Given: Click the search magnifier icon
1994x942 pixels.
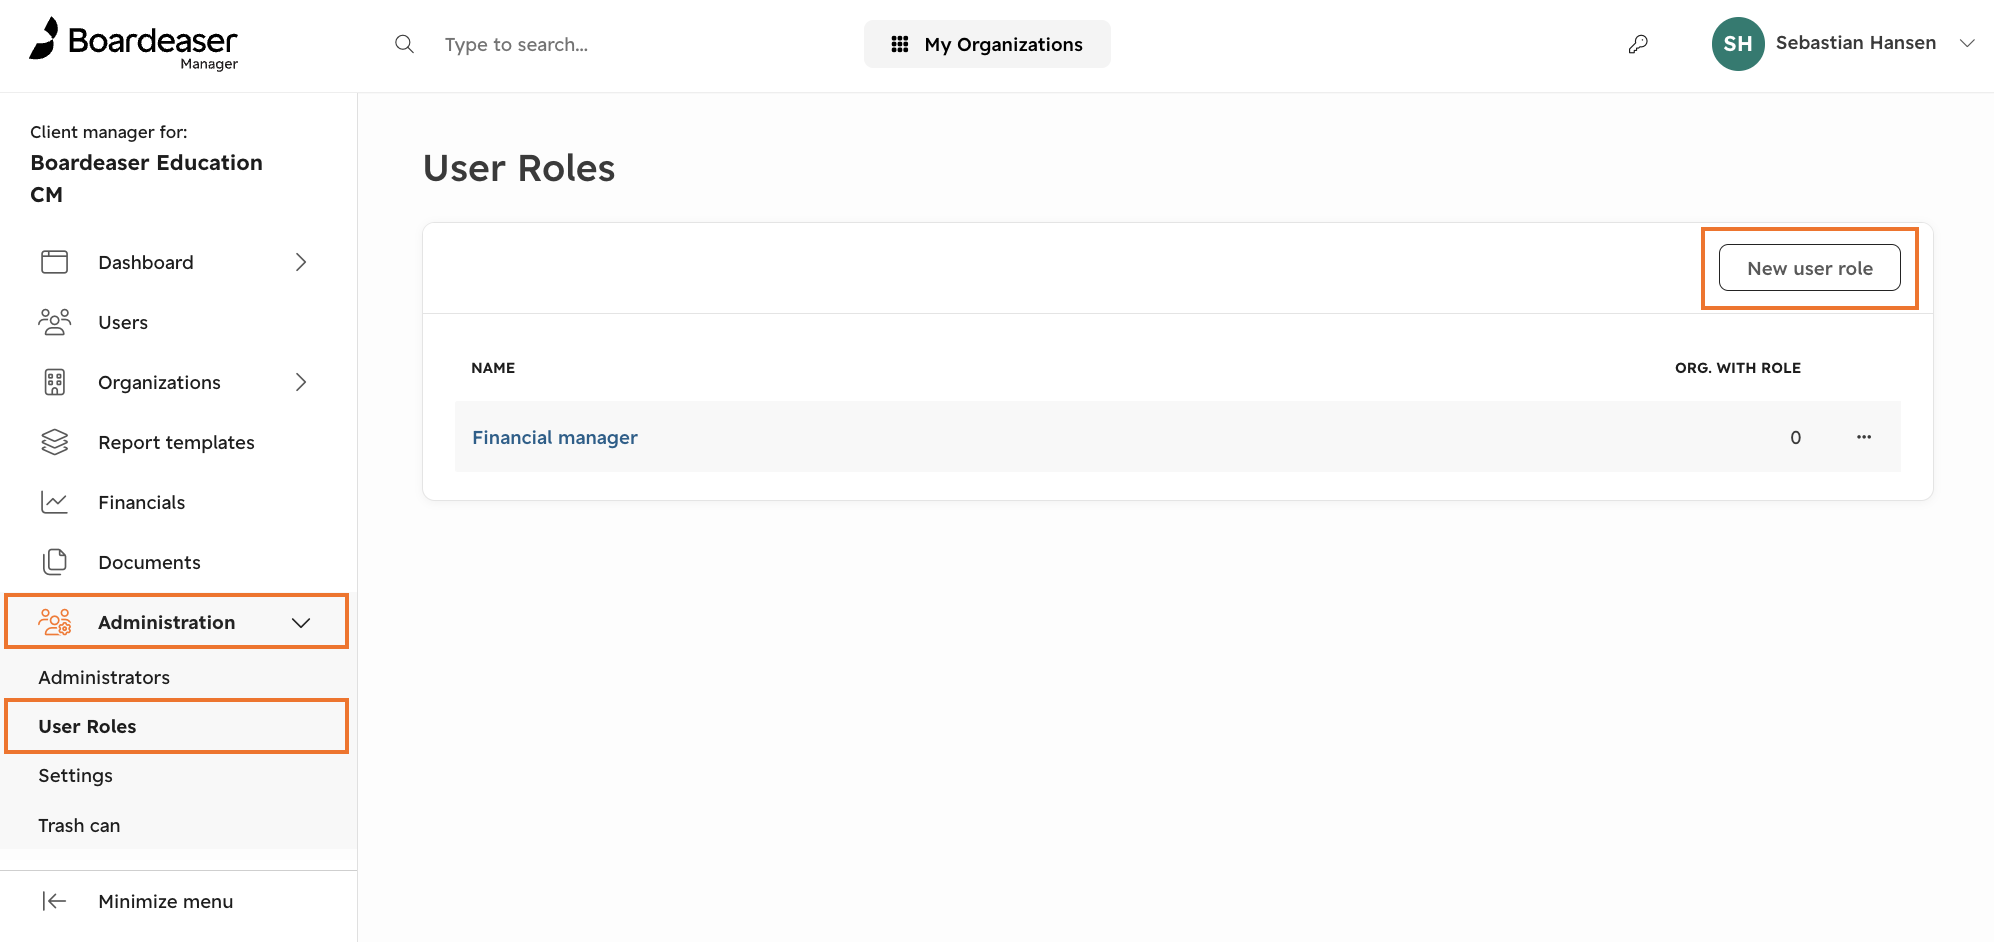Looking at the screenshot, I should (x=404, y=44).
